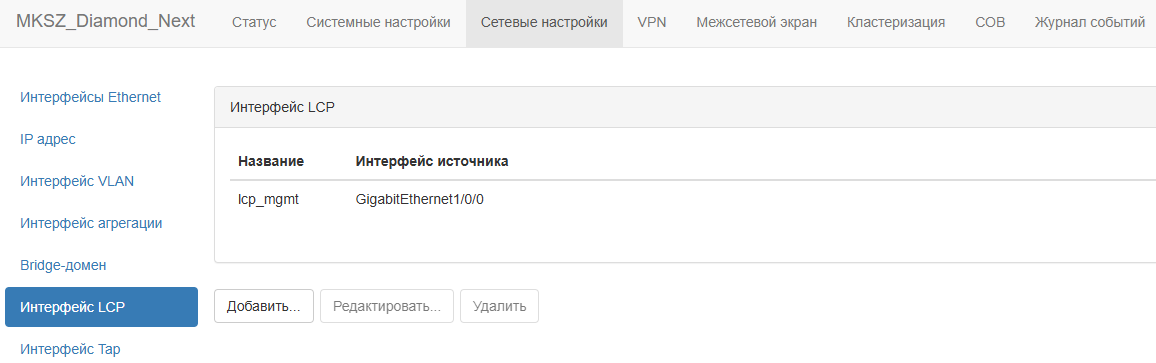Open the VPN tab
Viewport: 1156px width, 363px height.
click(x=652, y=23)
